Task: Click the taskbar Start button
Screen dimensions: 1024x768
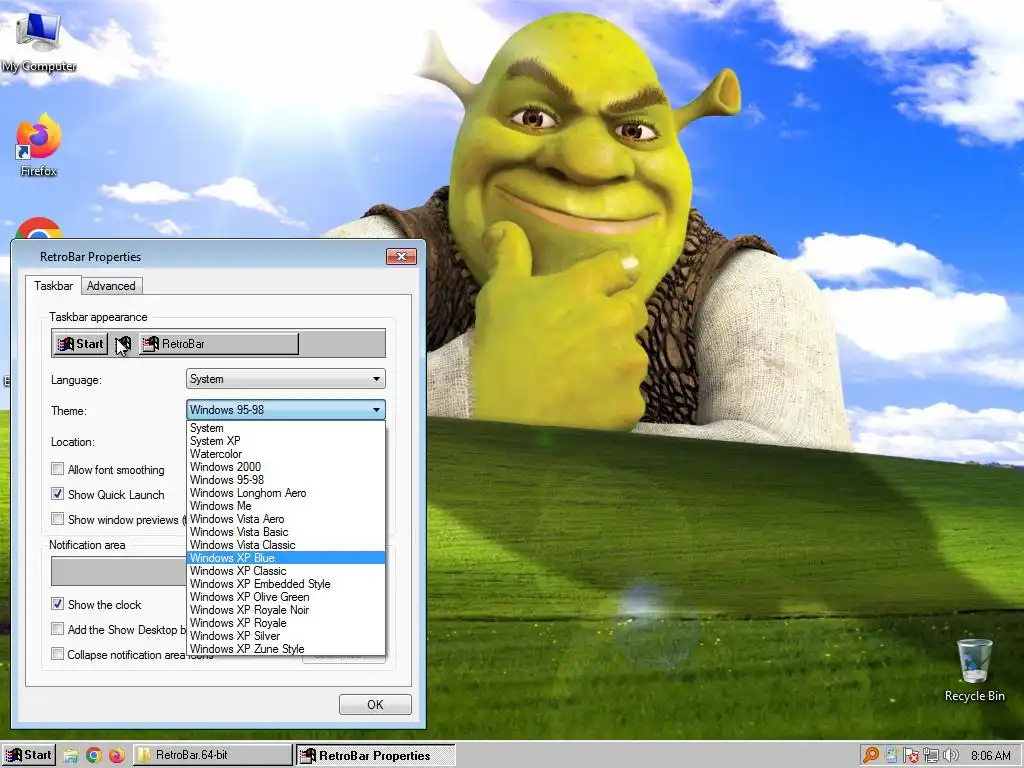Action: pos(29,756)
